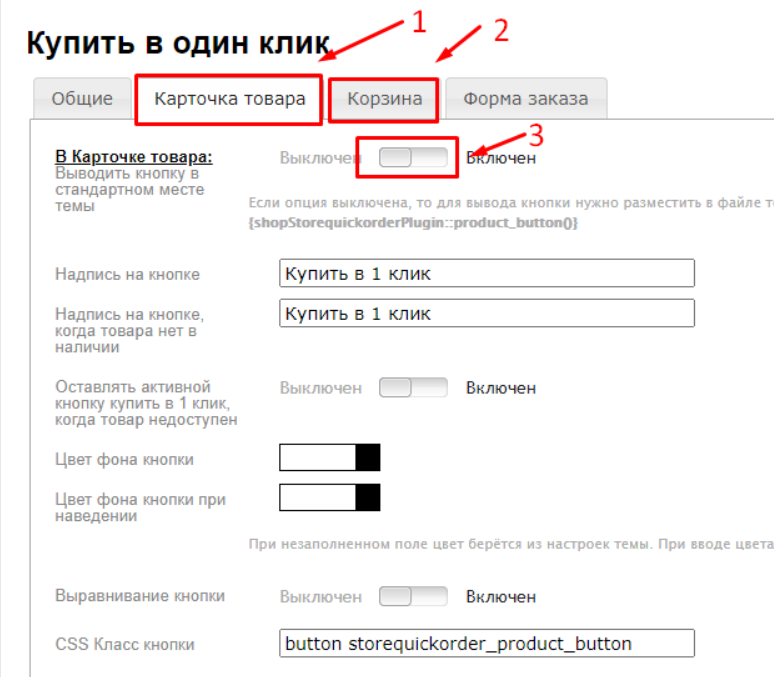Enable the "Оставлять активной кнопку" switch
The height and width of the screenshot is (677, 774).
413,388
